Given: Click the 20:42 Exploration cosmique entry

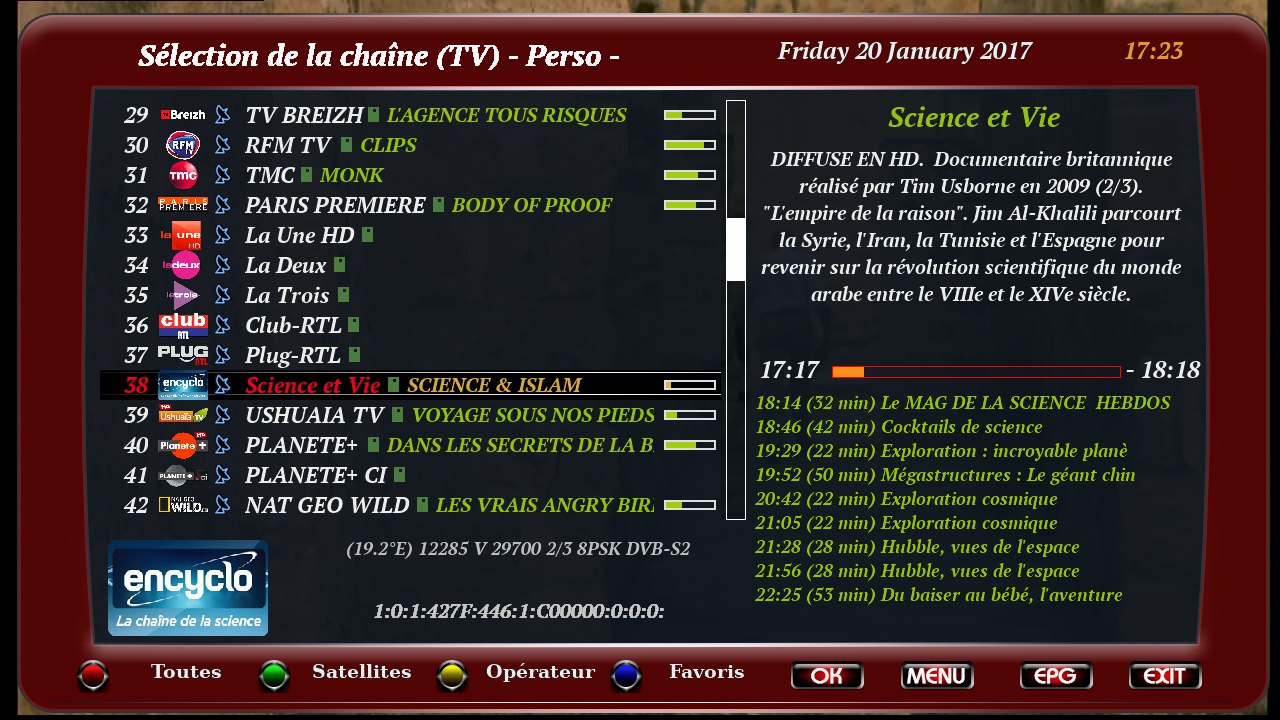Looking at the screenshot, I should pyautogui.click(x=907, y=499).
